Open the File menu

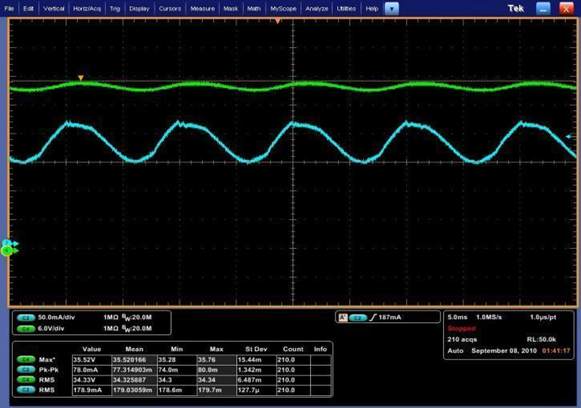tap(9, 9)
